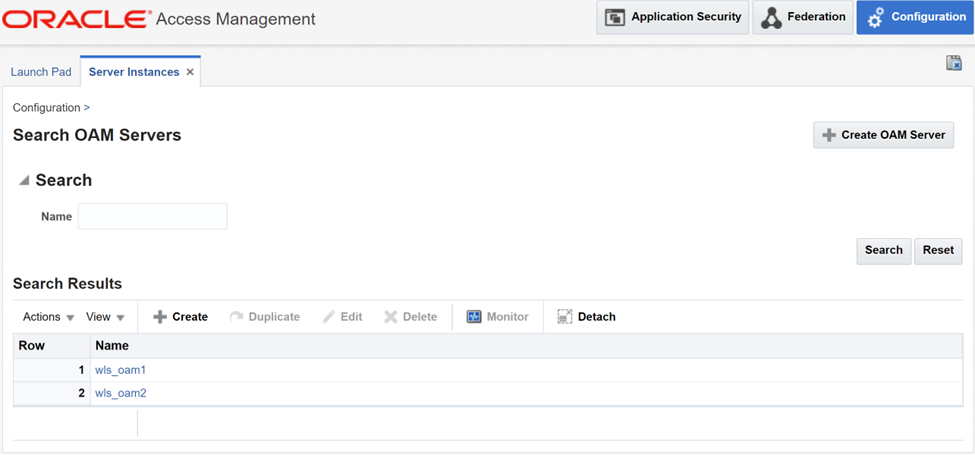Click the Monitor toolbar icon
This screenshot has width=975, height=455.
475,317
